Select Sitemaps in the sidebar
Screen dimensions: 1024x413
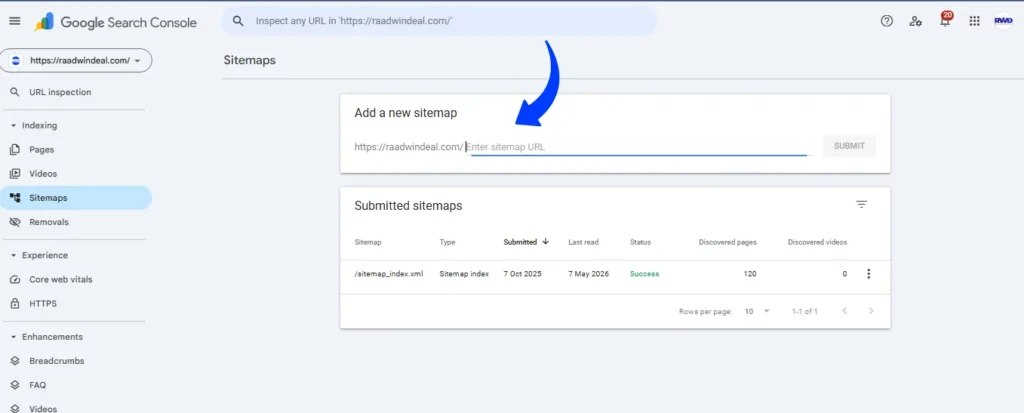click(x=76, y=197)
